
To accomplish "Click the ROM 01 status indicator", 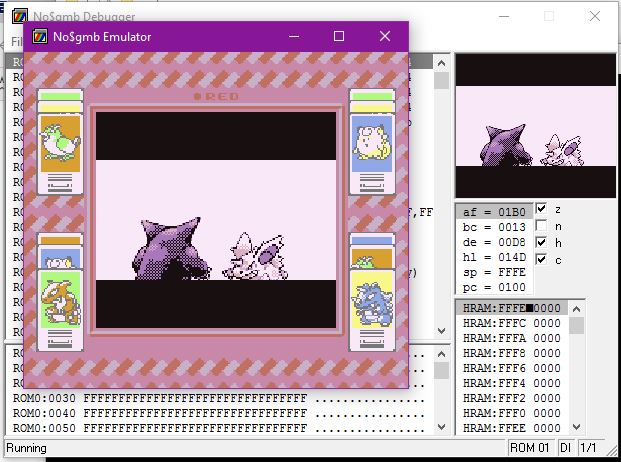I will [530, 448].
